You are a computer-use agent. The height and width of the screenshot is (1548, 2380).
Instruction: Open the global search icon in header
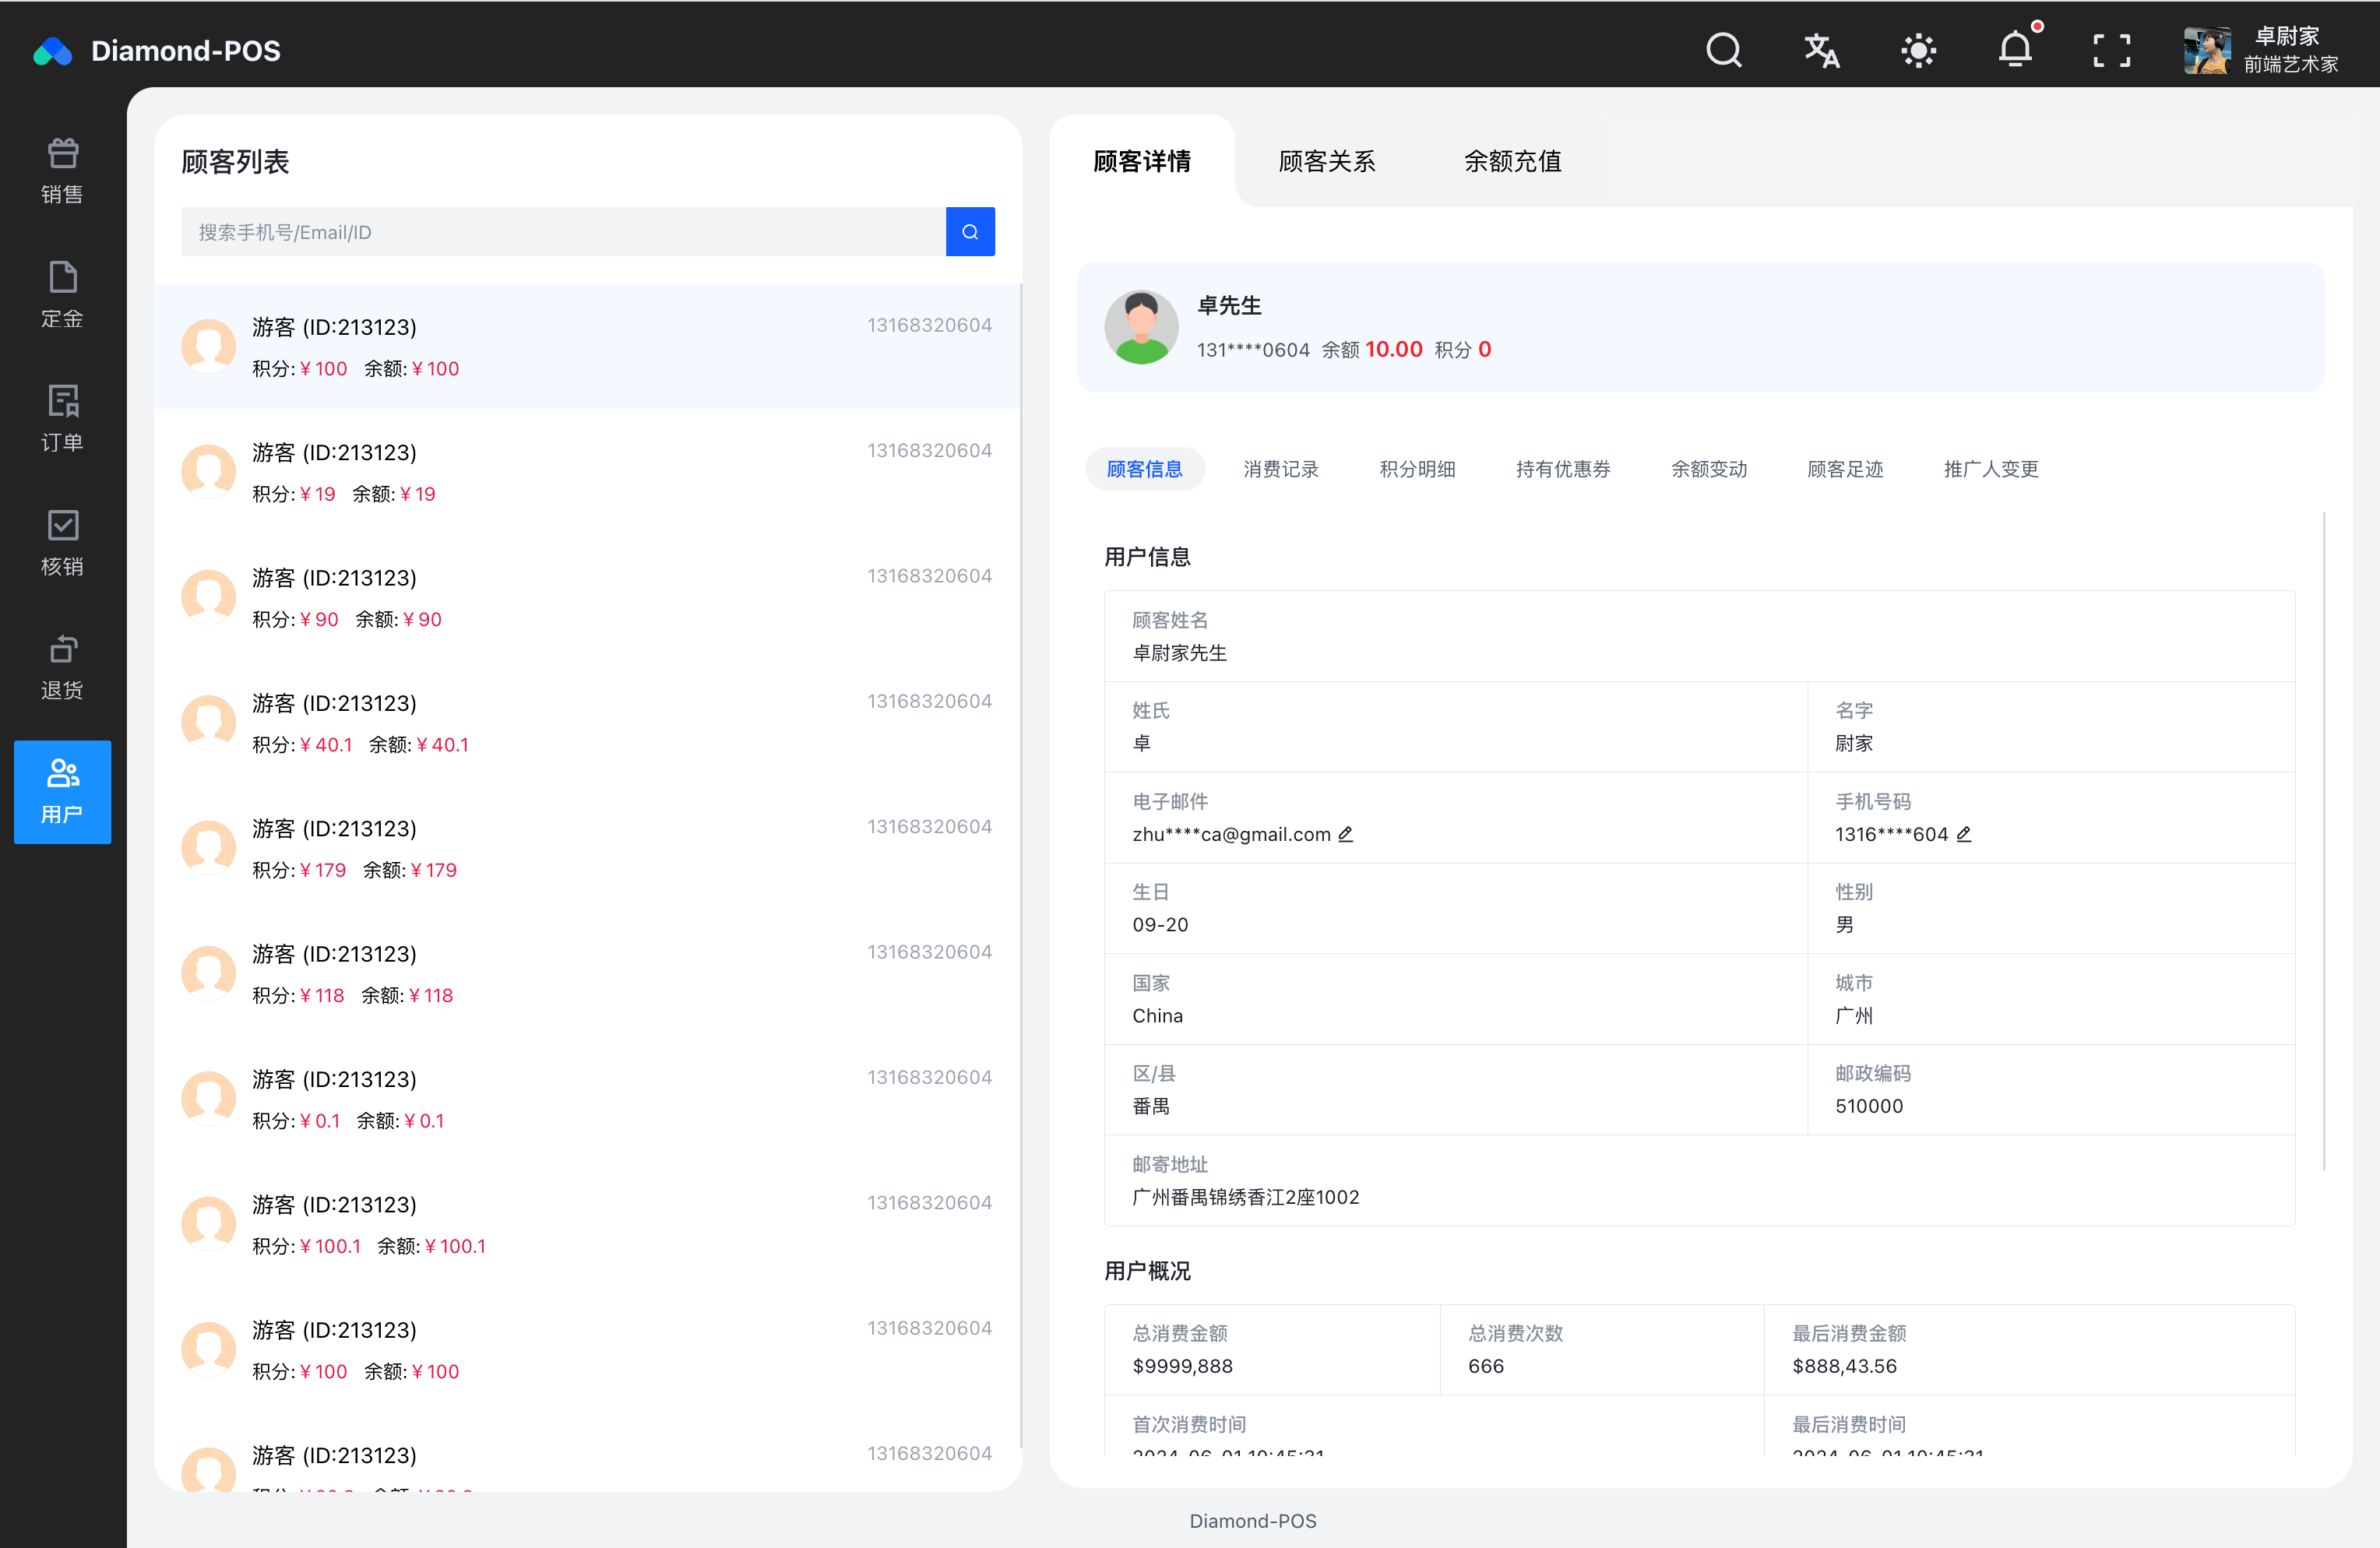(1723, 50)
